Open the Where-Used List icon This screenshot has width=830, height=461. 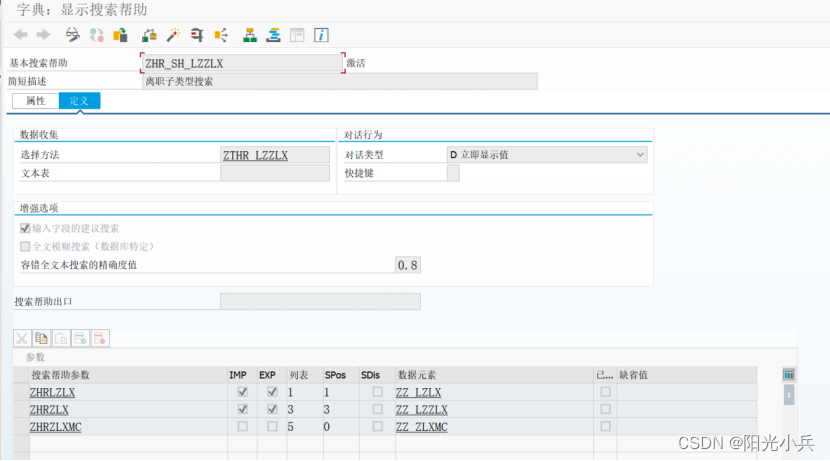pos(221,35)
